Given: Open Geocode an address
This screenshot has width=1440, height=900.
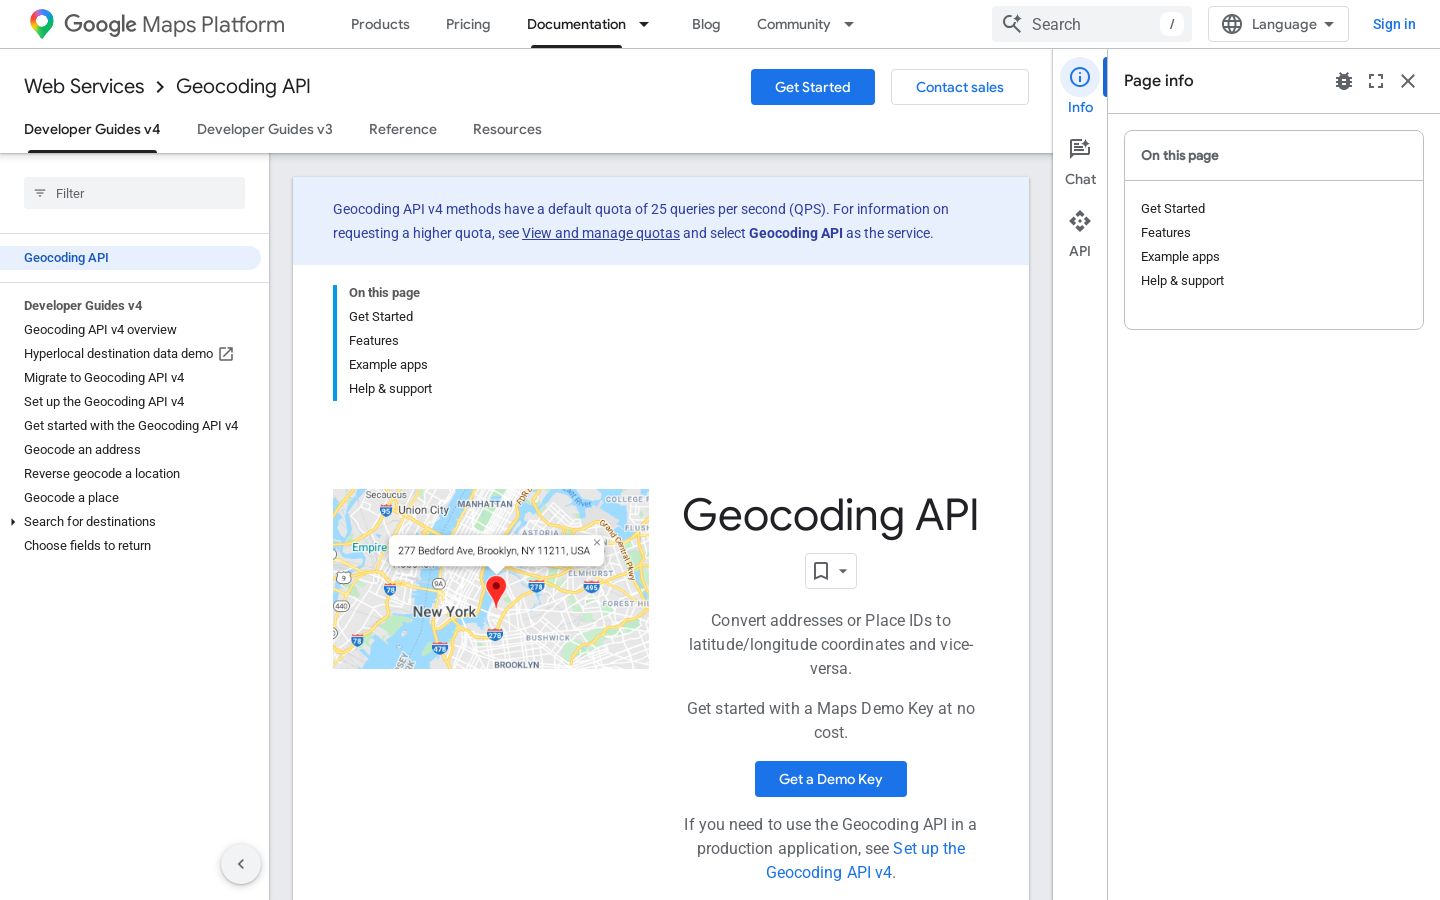Looking at the screenshot, I should click(82, 450).
